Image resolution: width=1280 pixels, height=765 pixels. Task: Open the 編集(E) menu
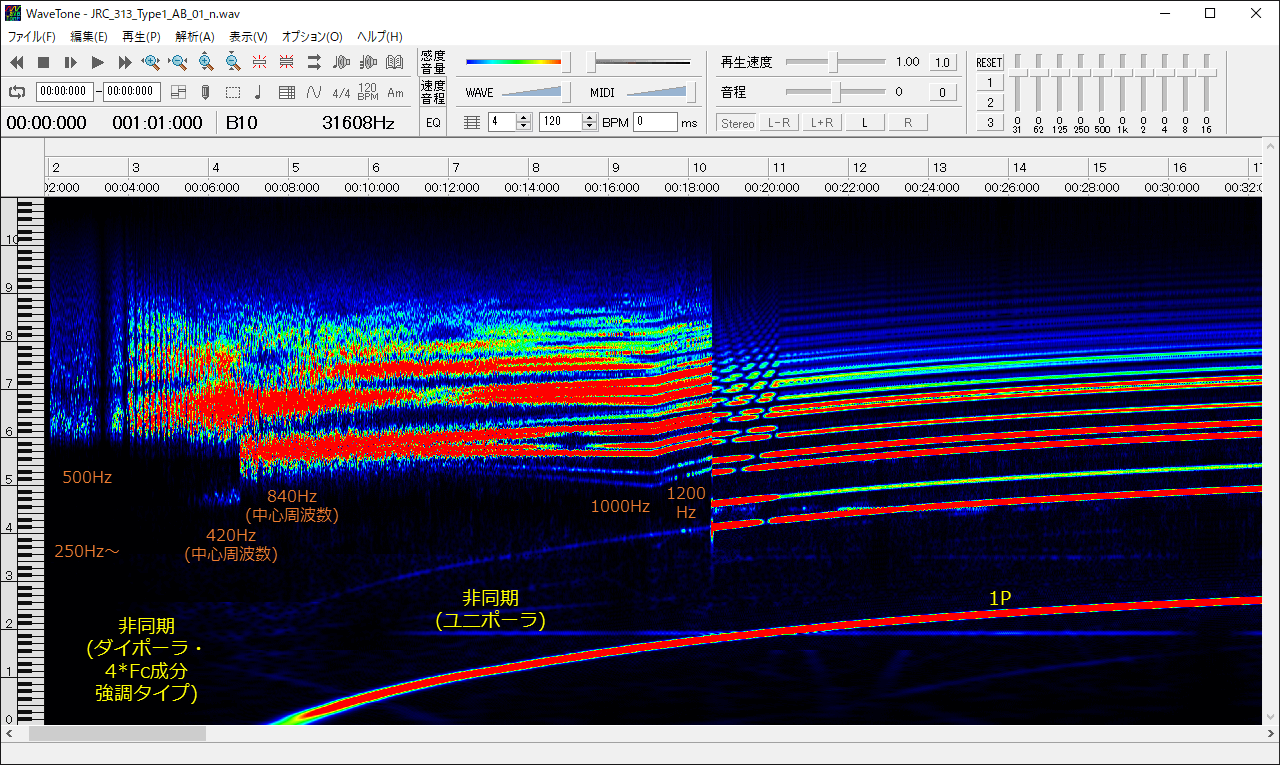coord(89,36)
